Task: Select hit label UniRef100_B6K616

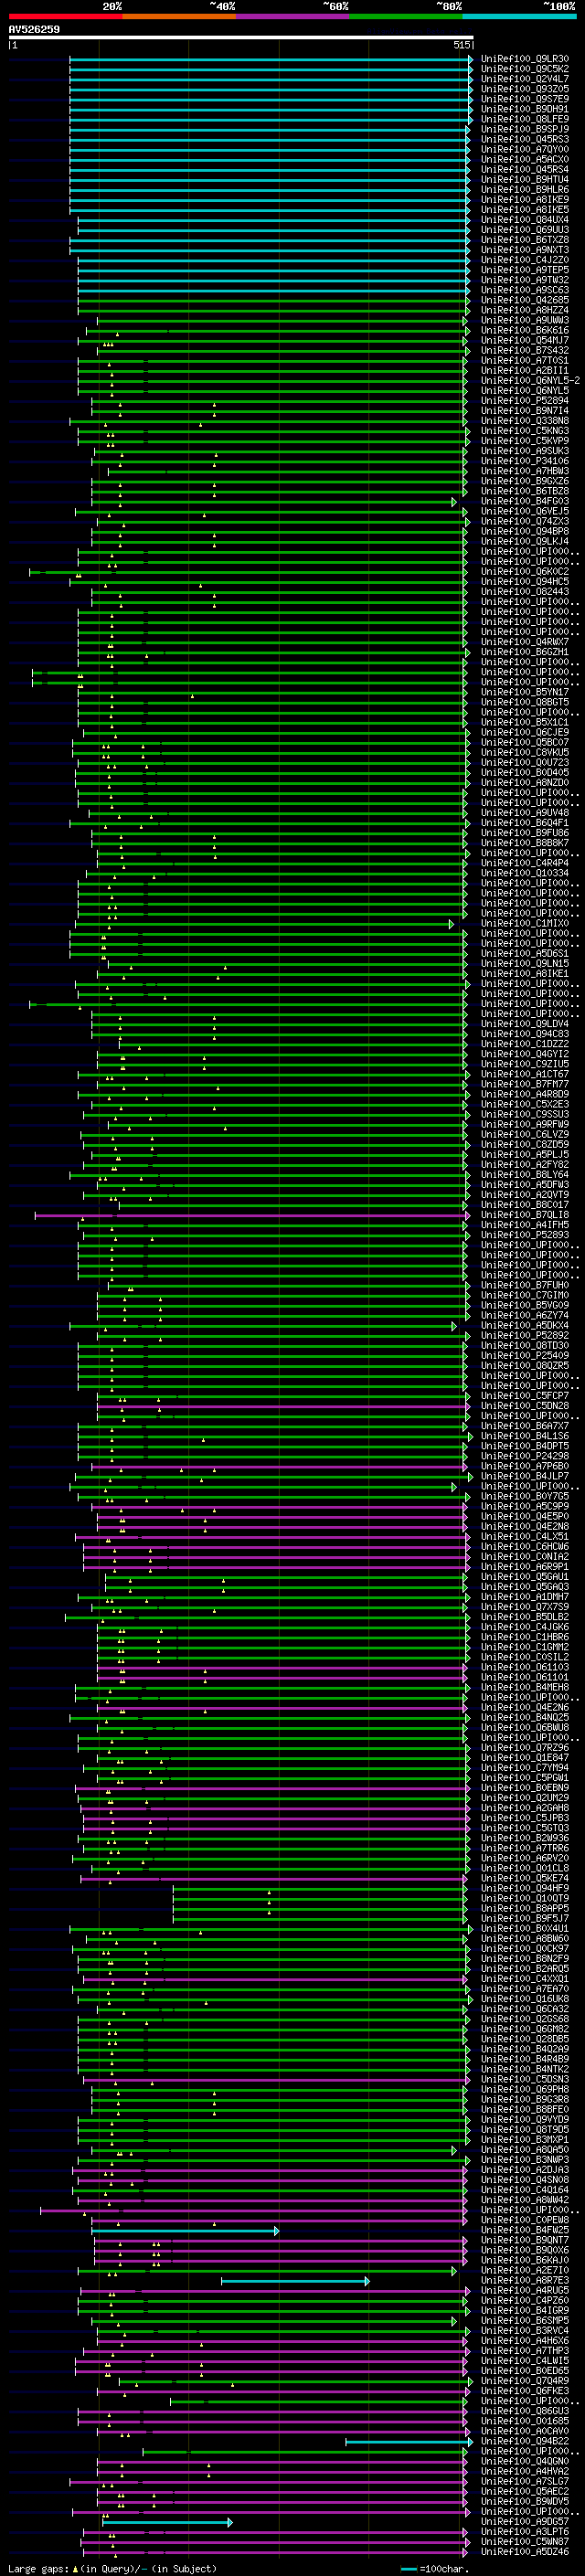Action: click(525, 330)
